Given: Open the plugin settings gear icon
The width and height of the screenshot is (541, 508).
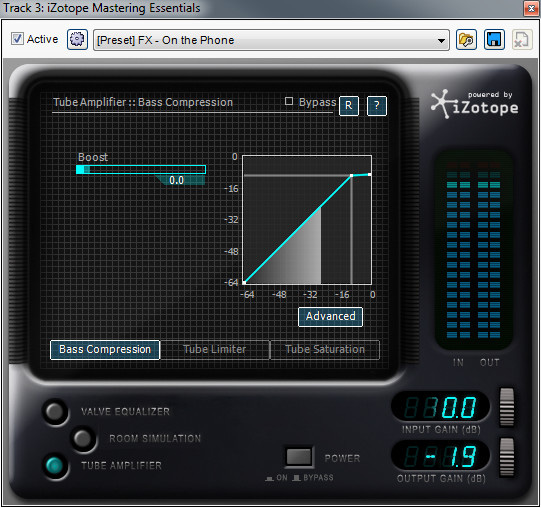Looking at the screenshot, I should (x=77, y=40).
